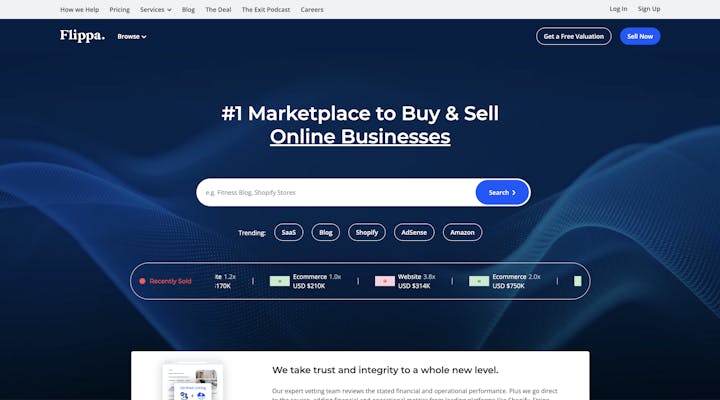Click thumbnail beside Ecommerce USD $750K
The width and height of the screenshot is (720, 400).
[x=479, y=281]
